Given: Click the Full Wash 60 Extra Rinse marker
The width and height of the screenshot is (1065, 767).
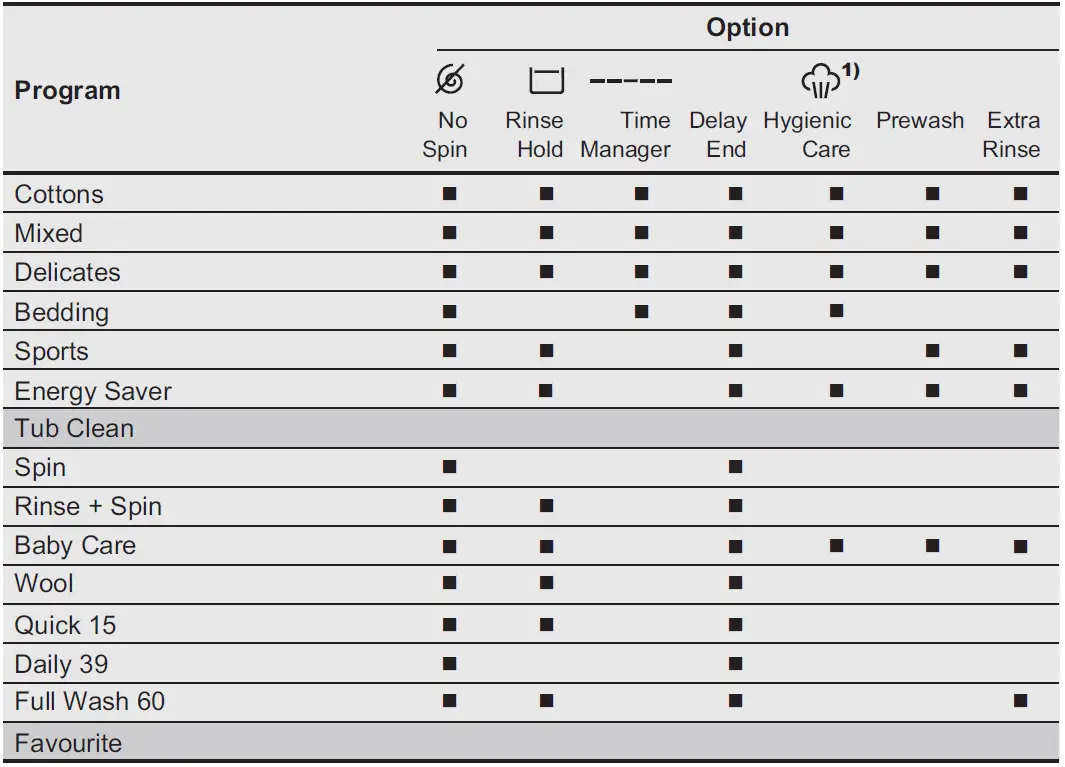Looking at the screenshot, I should coord(1020,701).
